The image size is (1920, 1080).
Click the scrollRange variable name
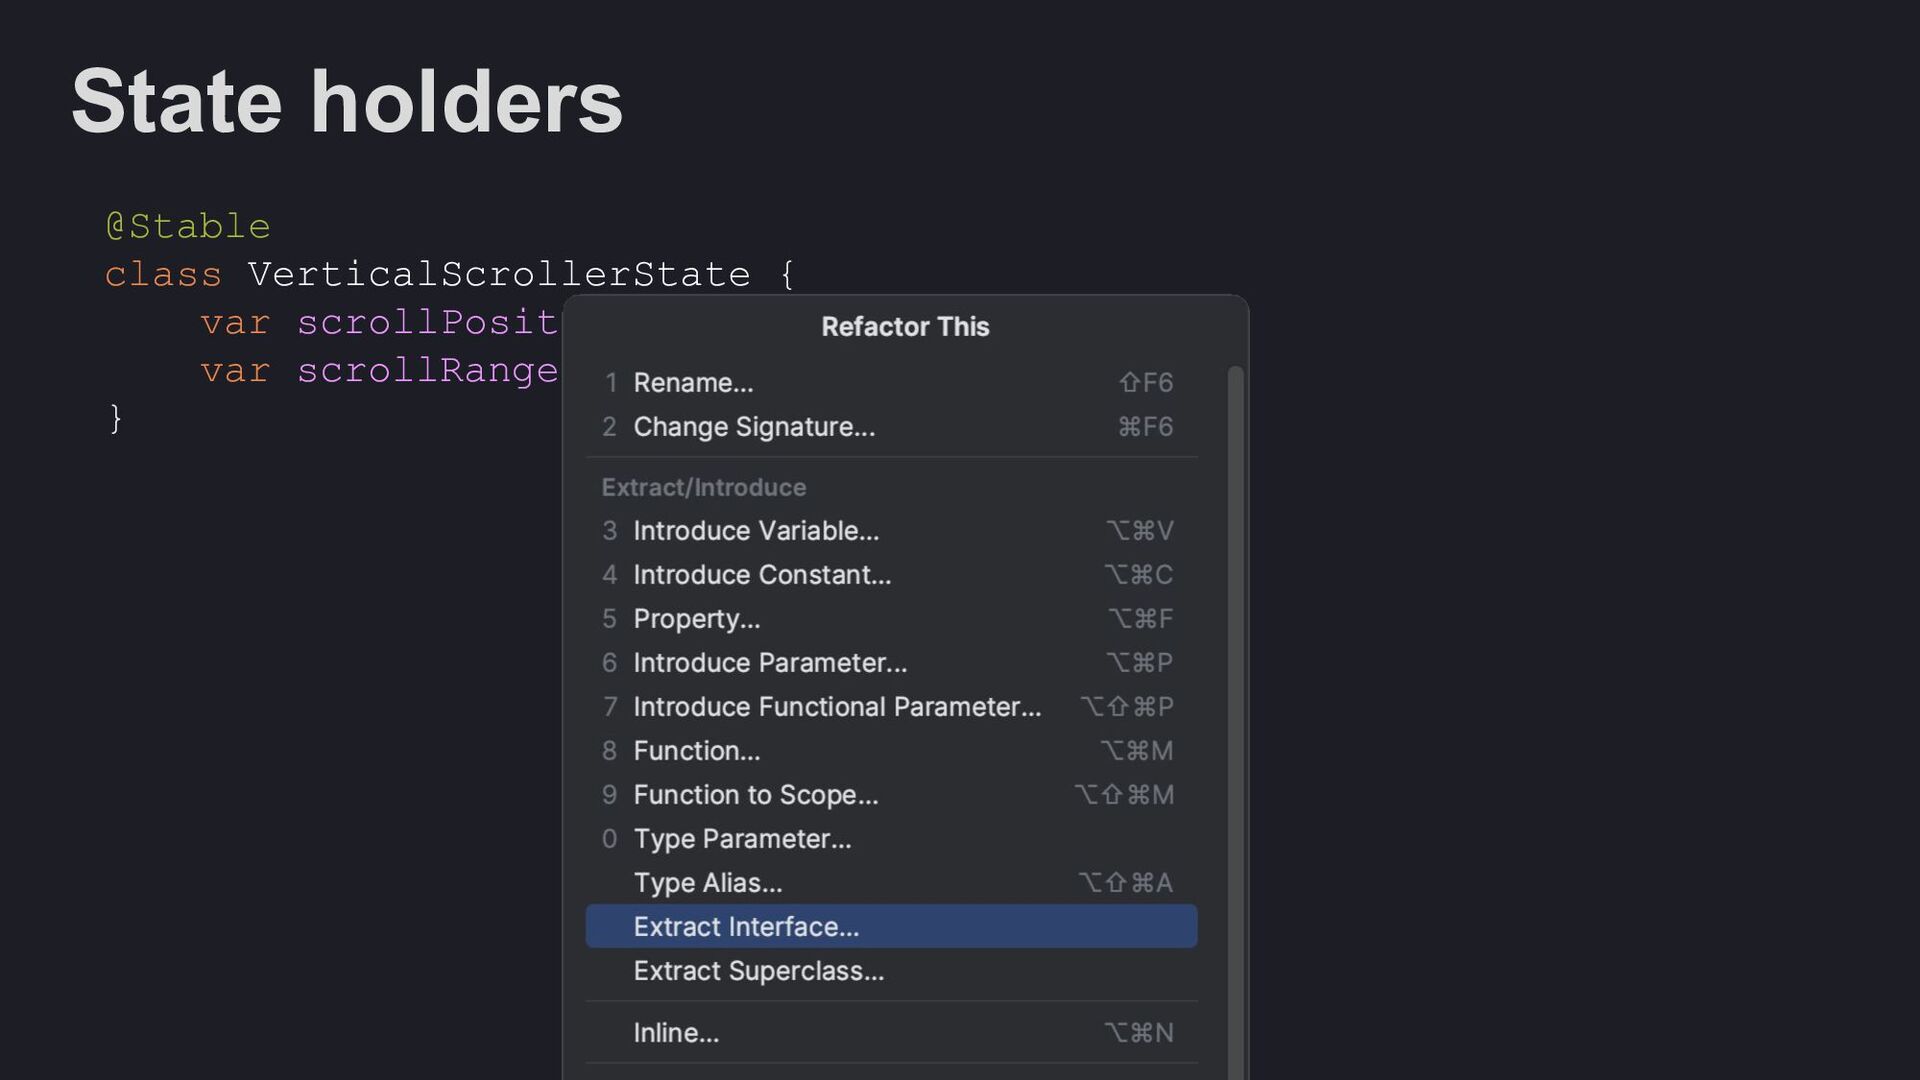427,370
